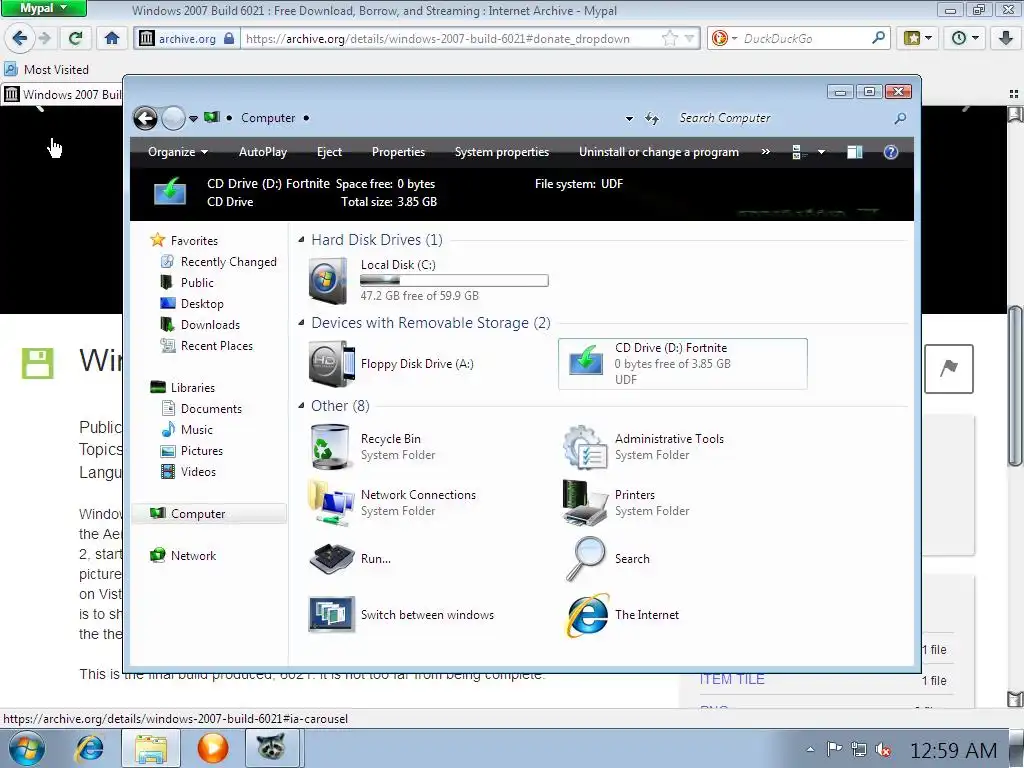Open the Music library

point(197,430)
